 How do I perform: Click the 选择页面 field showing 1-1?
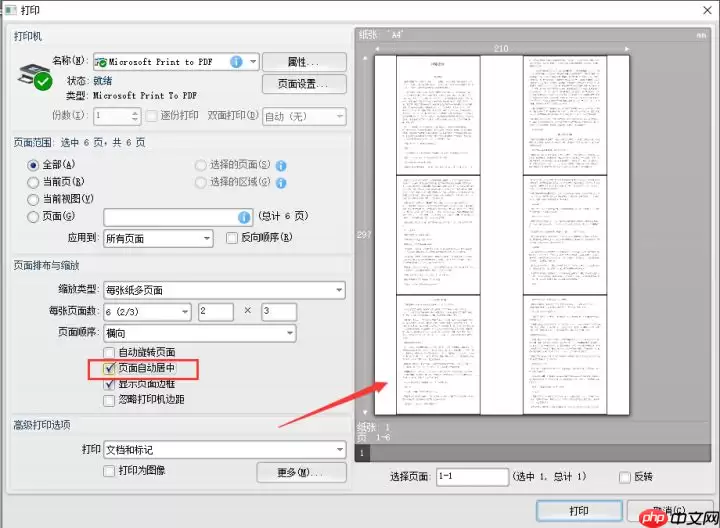pyautogui.click(x=472, y=477)
